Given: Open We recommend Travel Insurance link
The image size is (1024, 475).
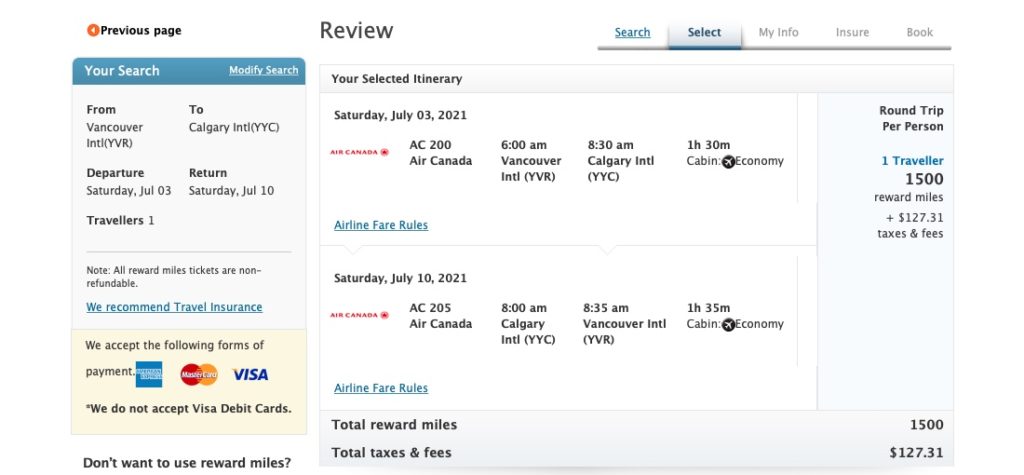Looking at the screenshot, I should tap(174, 307).
